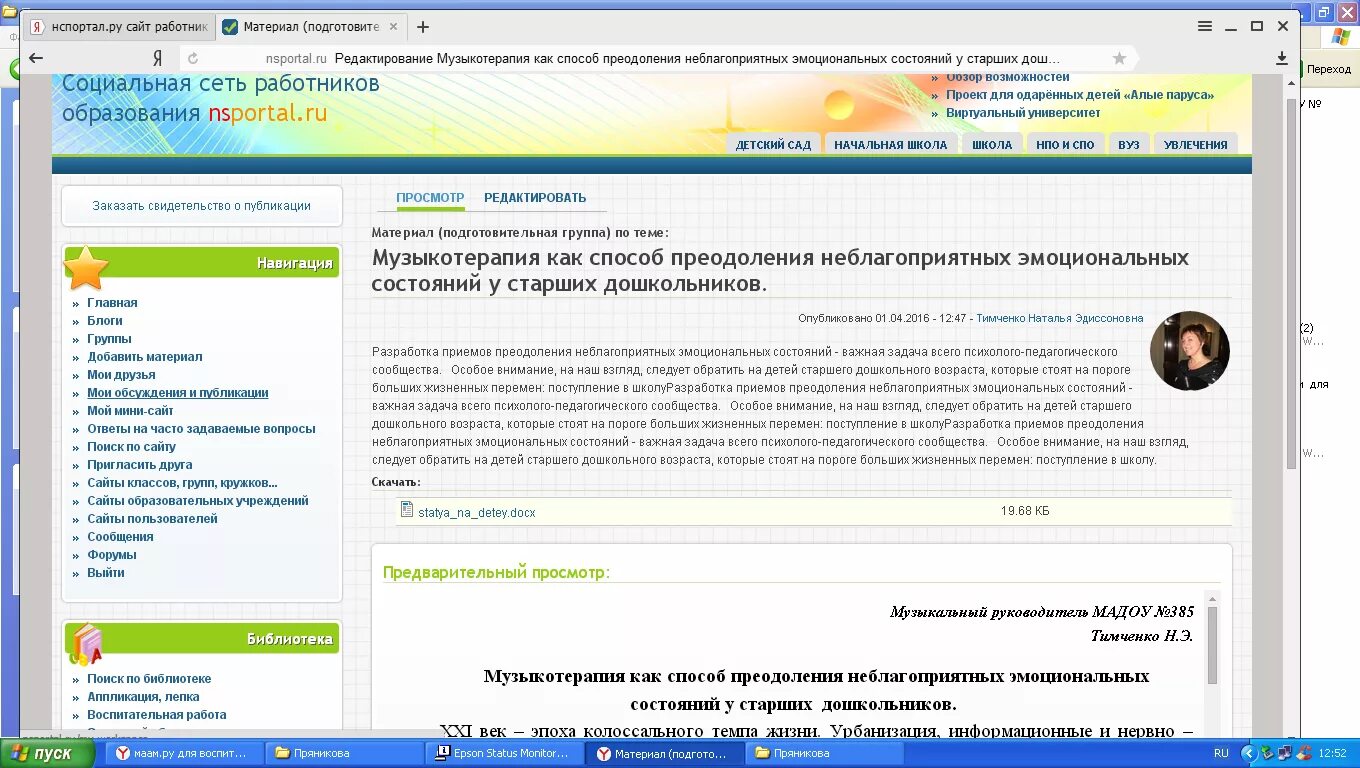The height and width of the screenshot is (768, 1360).
Task: Open 'Ответы на часто задаваемые вопросы'
Action: [201, 429]
